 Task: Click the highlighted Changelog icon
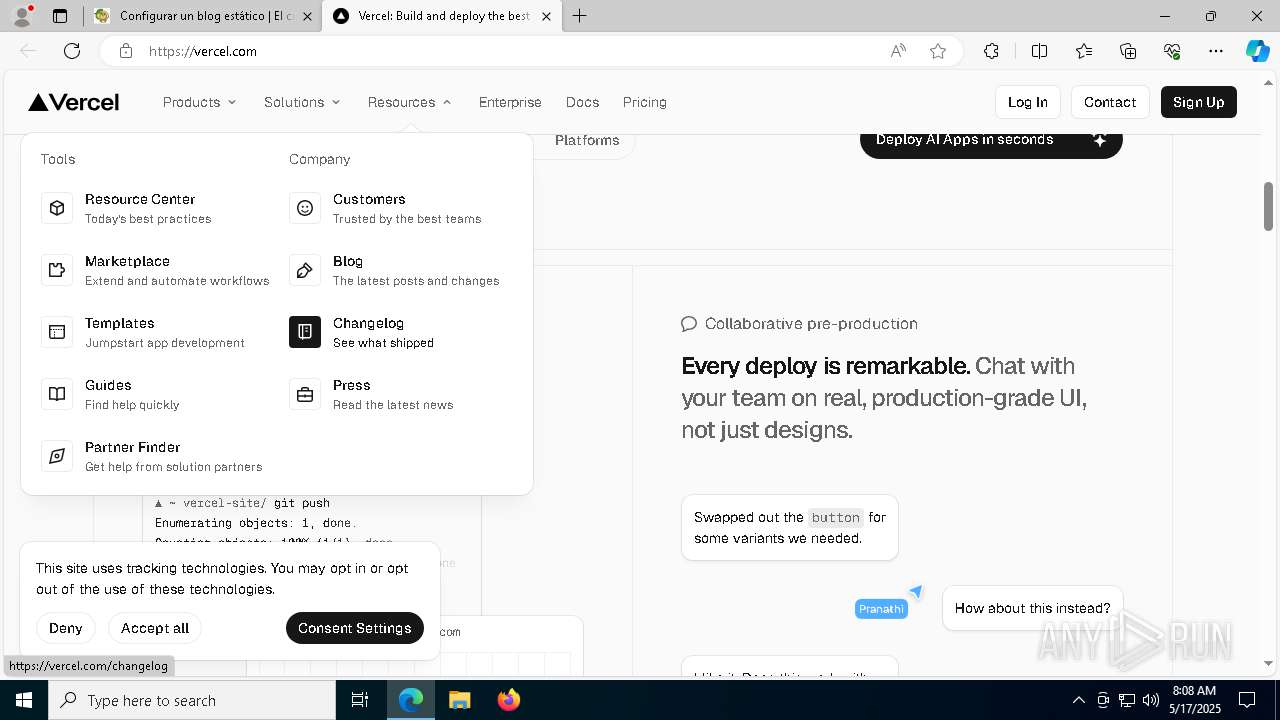click(x=305, y=332)
